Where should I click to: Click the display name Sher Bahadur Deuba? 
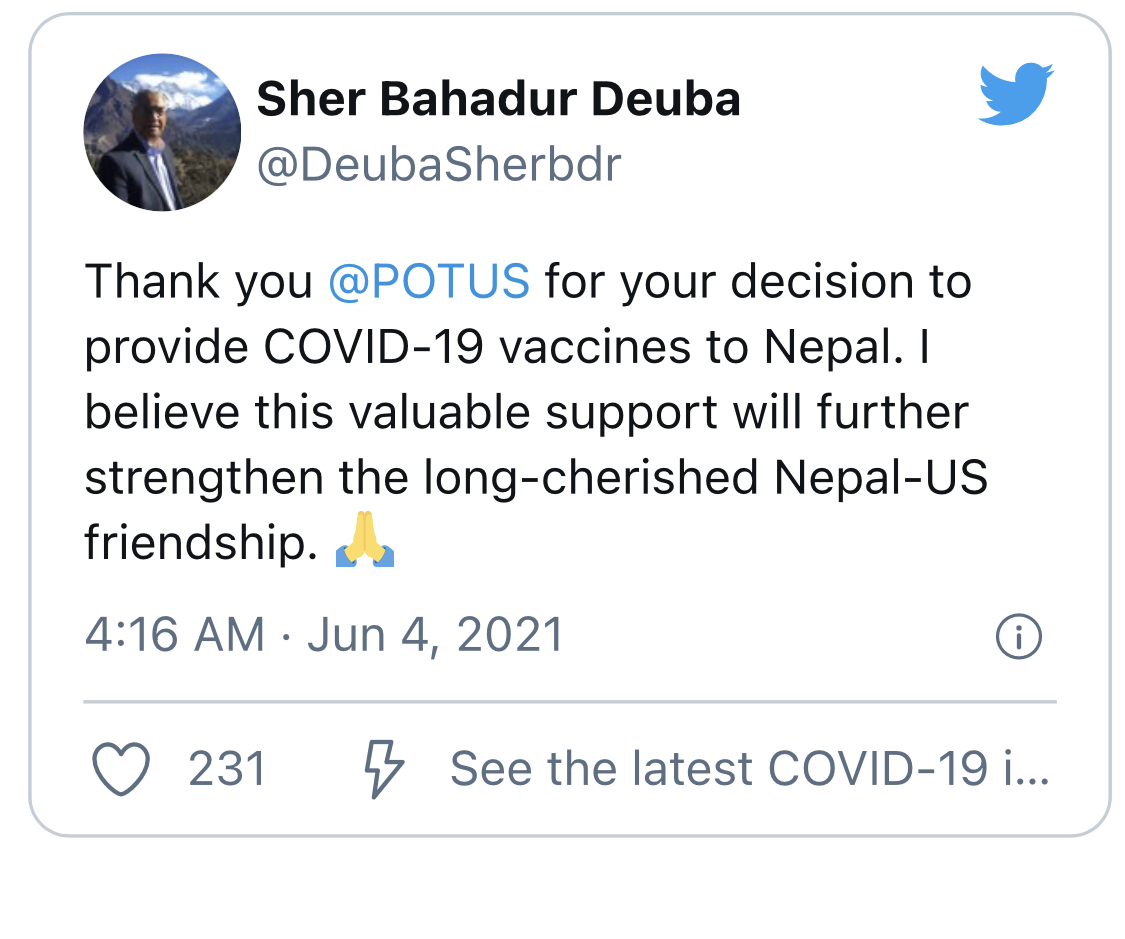pos(499,98)
